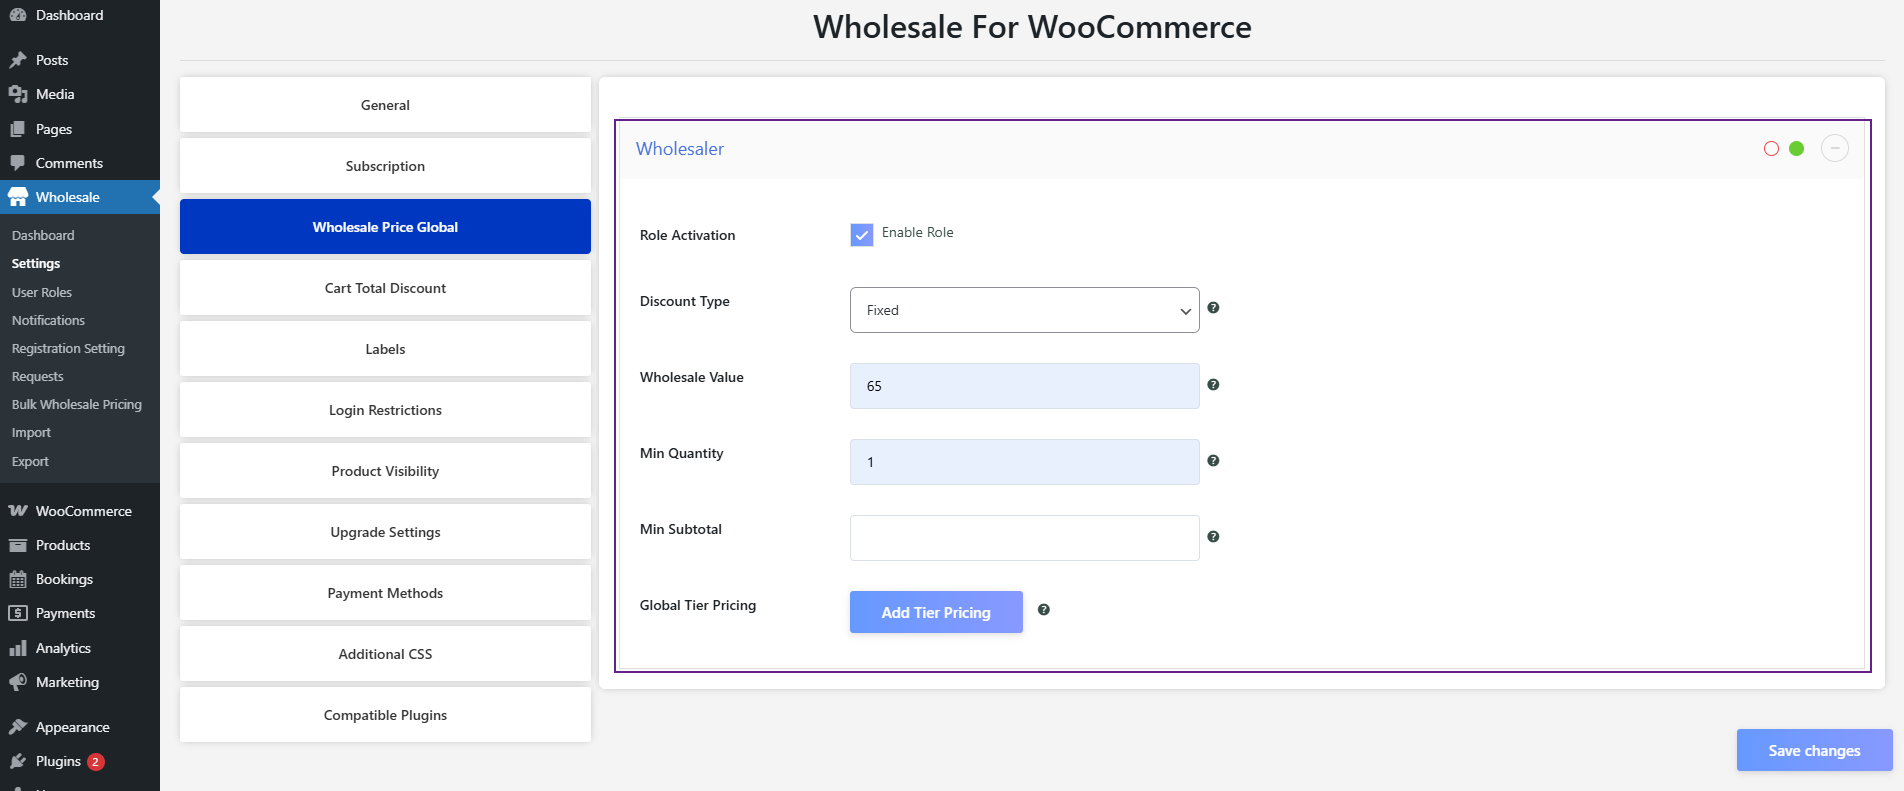1904x791 pixels.
Task: Open the Import submenu link
Action: (31, 432)
